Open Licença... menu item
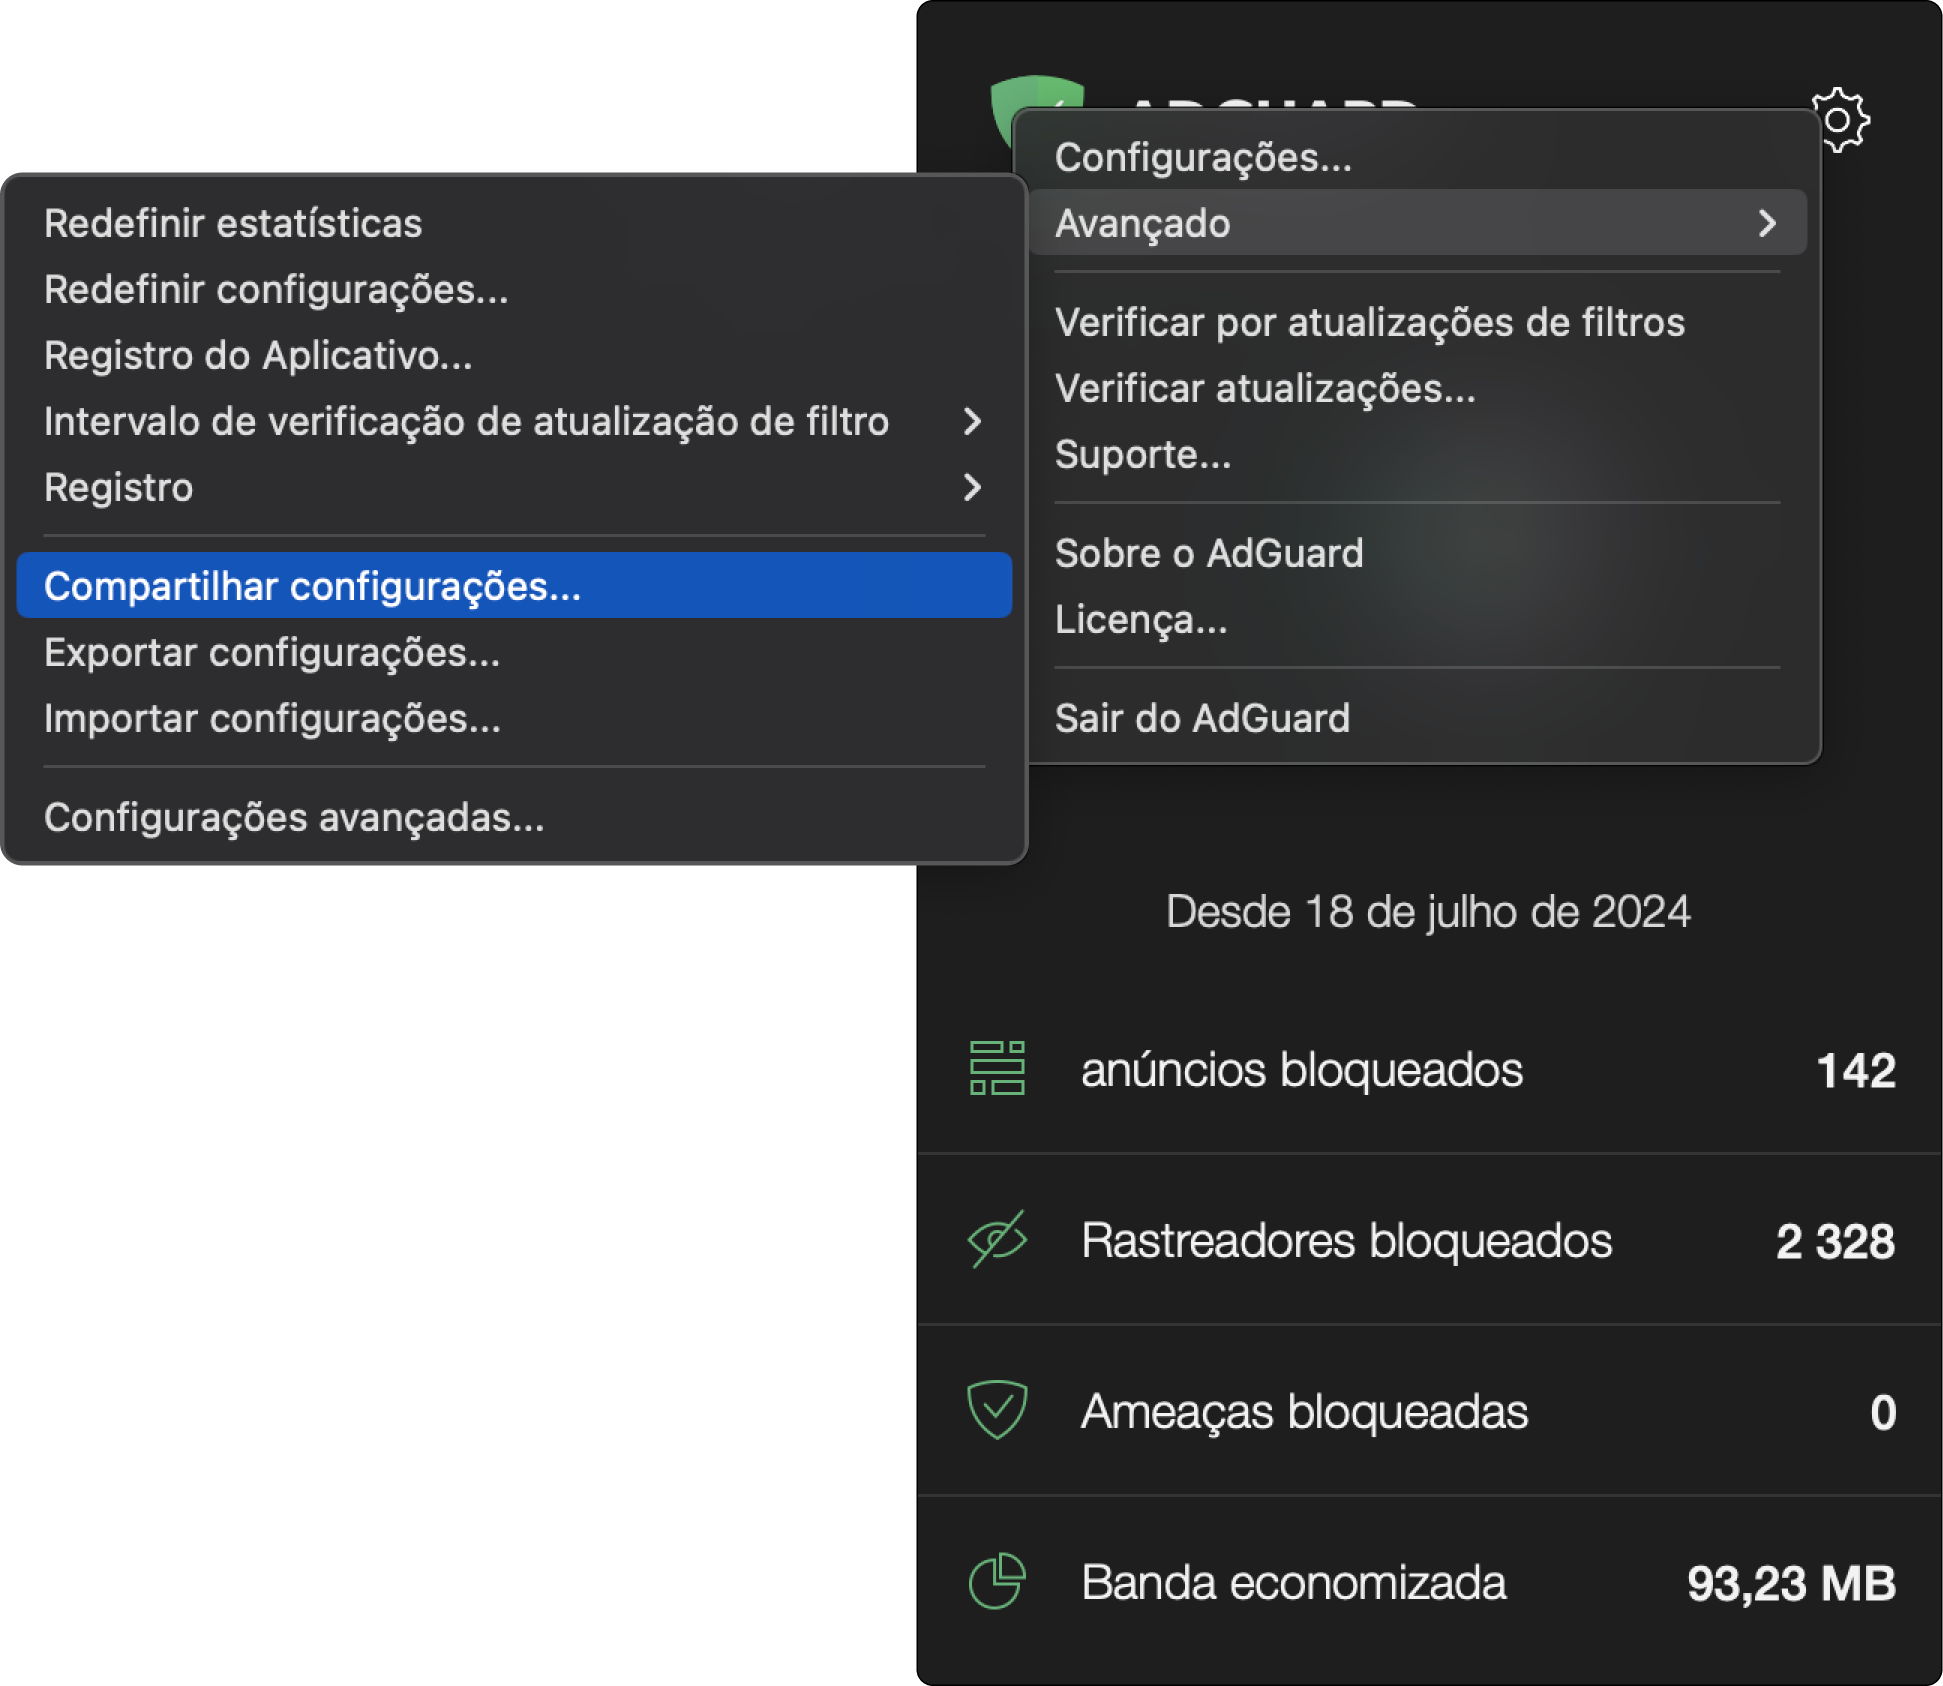Viewport: 1943px width, 1686px height. (x=1417, y=619)
